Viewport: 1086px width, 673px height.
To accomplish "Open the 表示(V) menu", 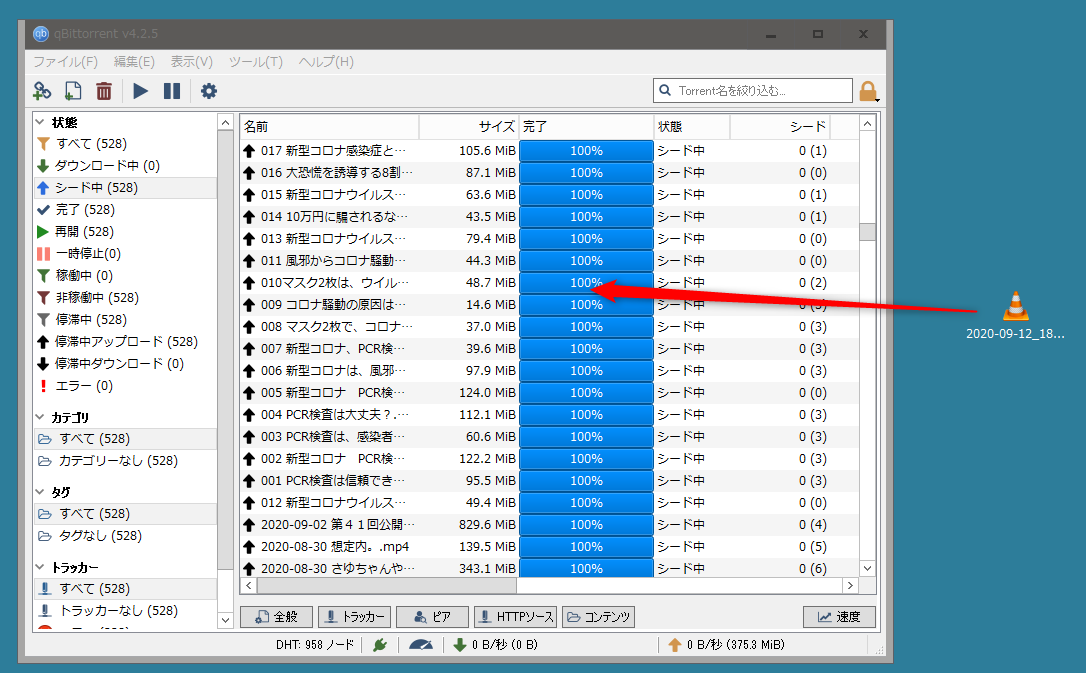I will pyautogui.click(x=191, y=62).
